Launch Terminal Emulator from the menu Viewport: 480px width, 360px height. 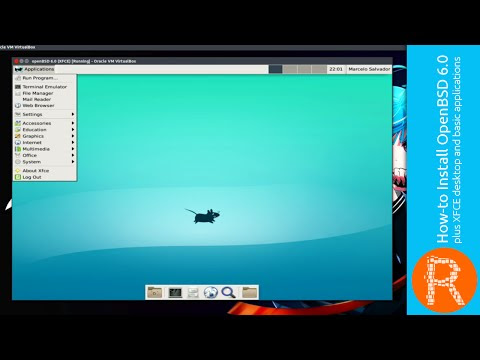[45, 87]
